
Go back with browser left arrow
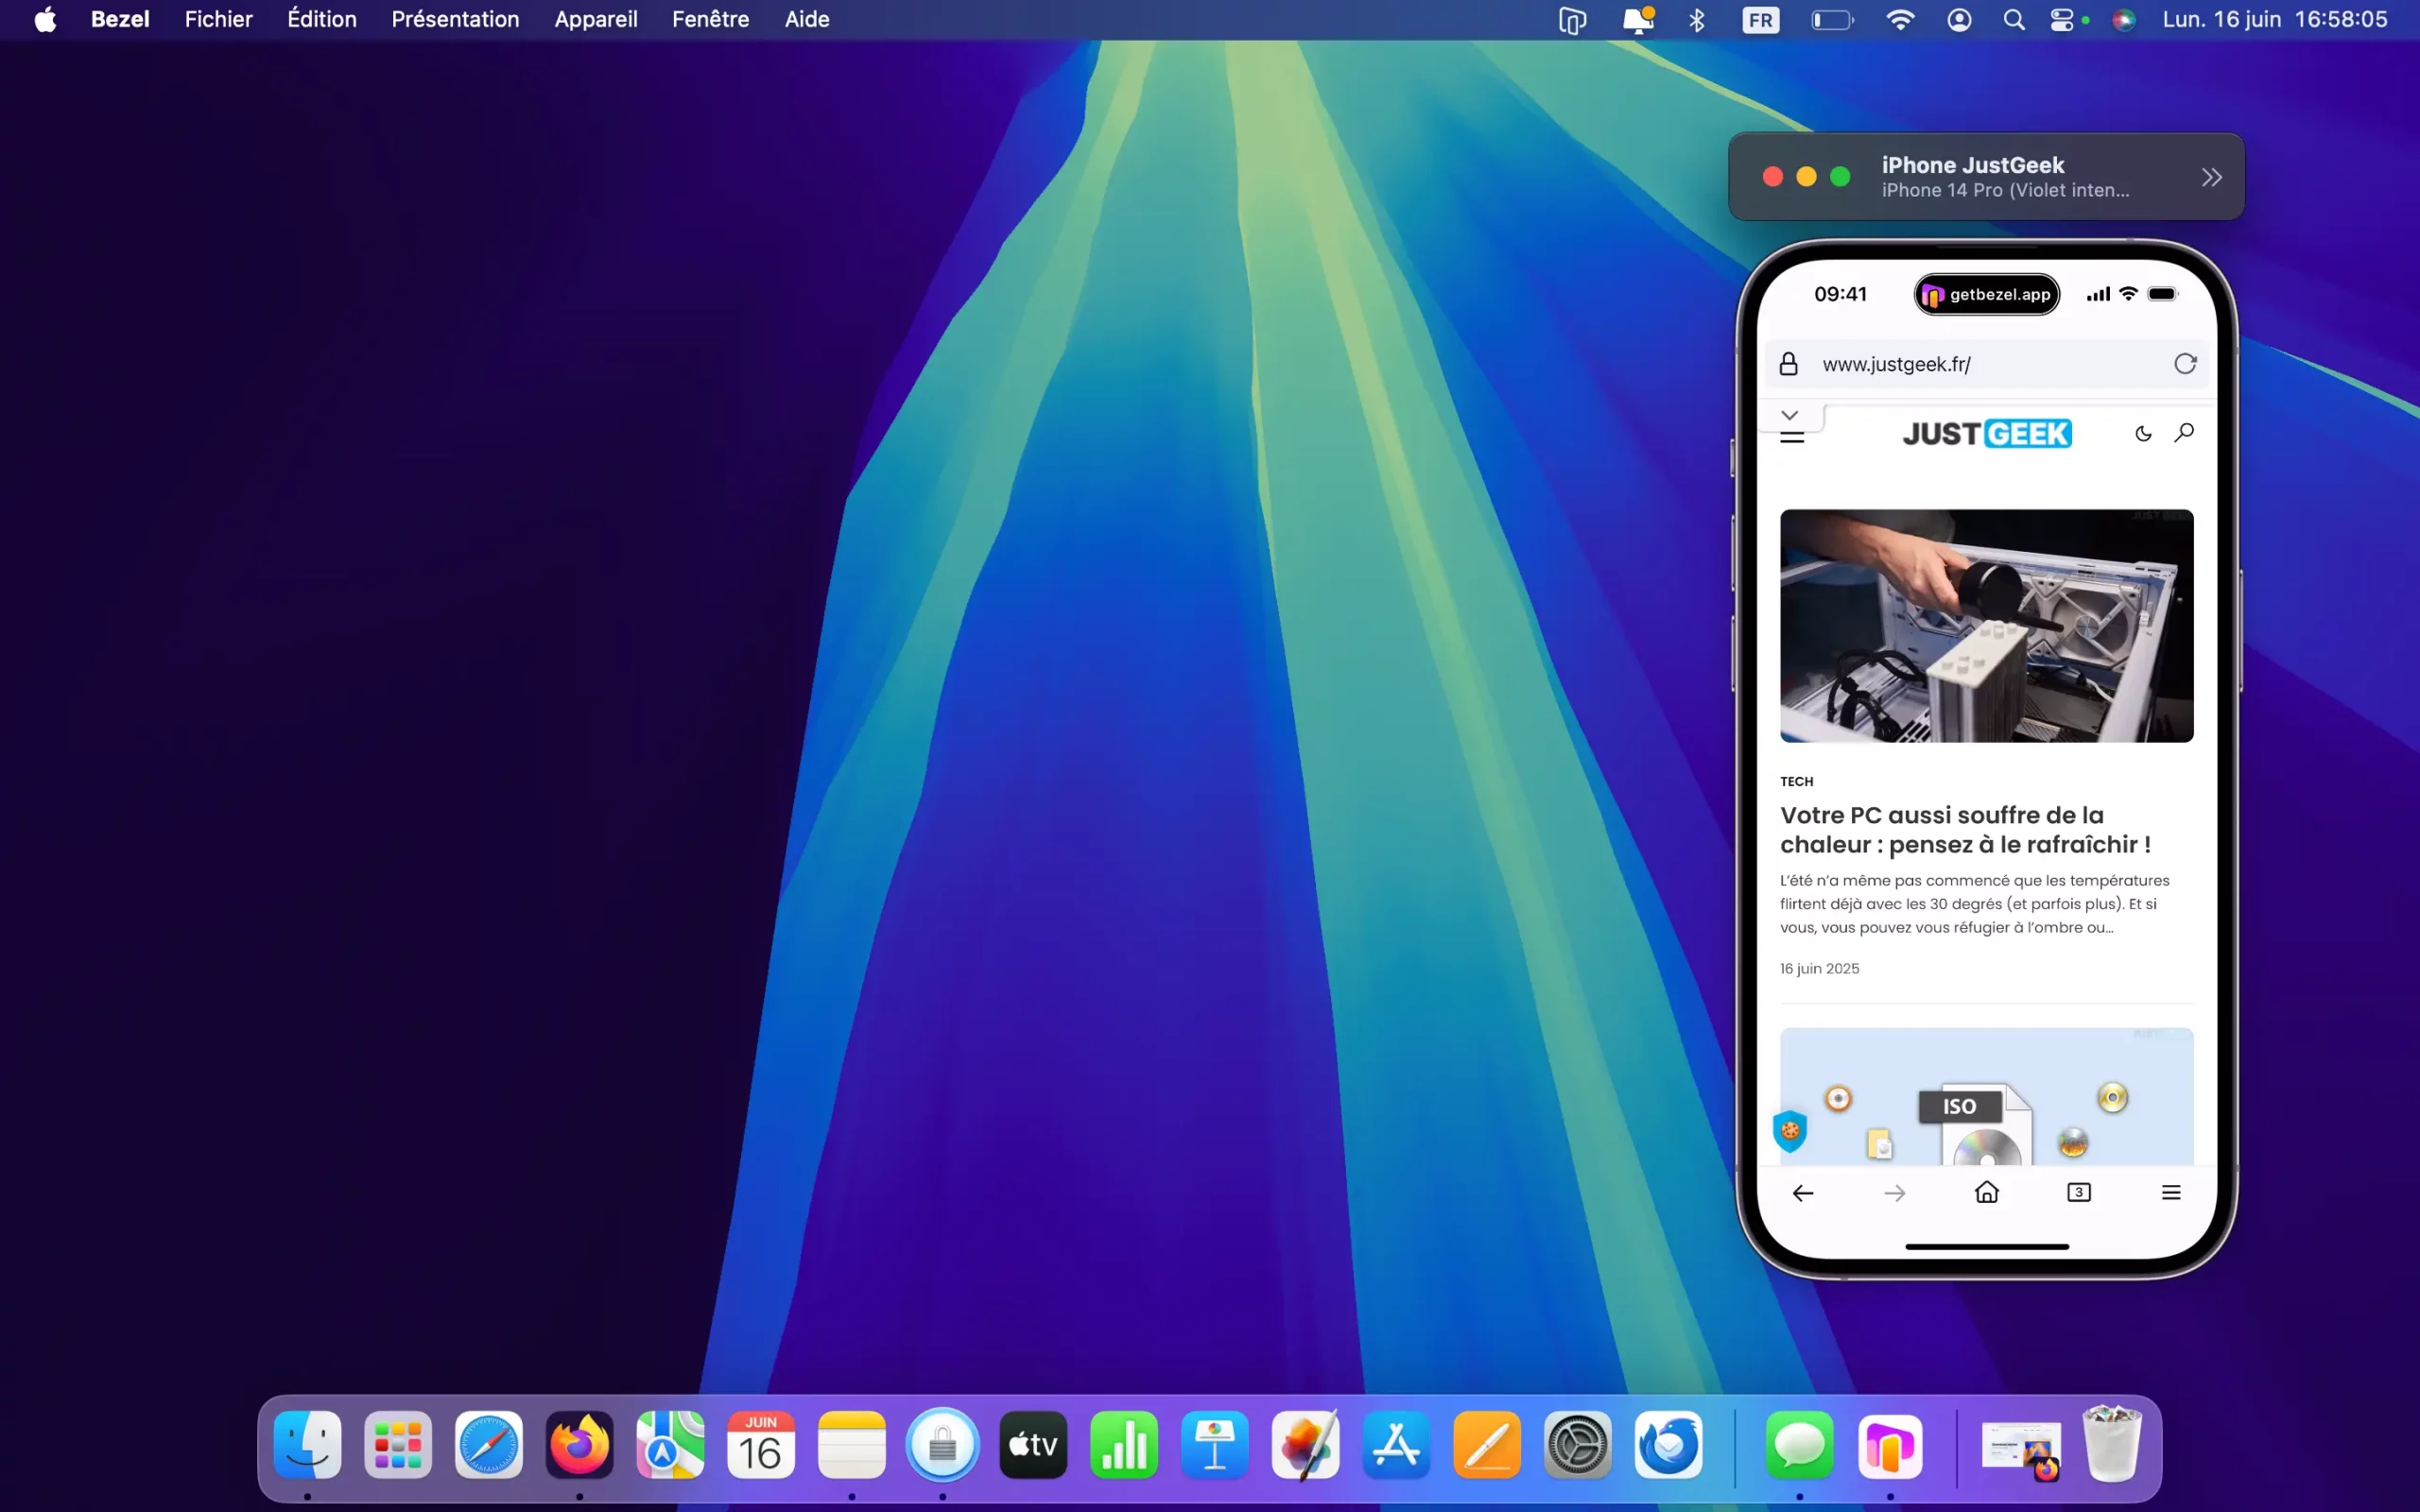tap(1803, 1193)
